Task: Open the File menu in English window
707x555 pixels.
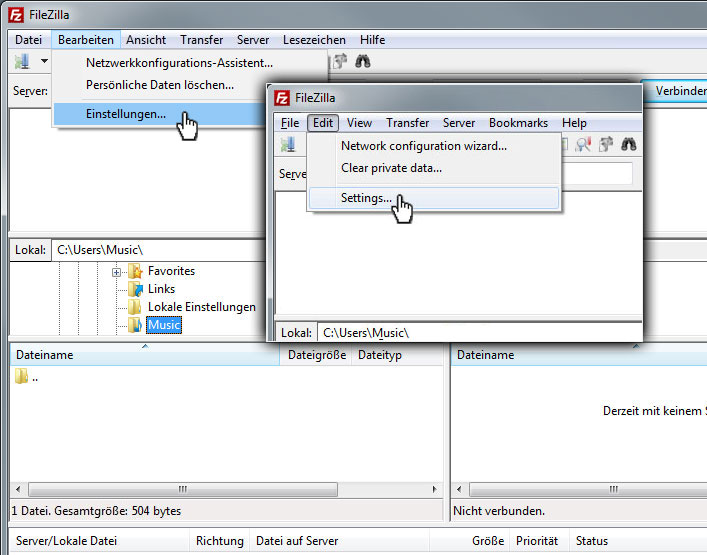Action: [x=290, y=123]
